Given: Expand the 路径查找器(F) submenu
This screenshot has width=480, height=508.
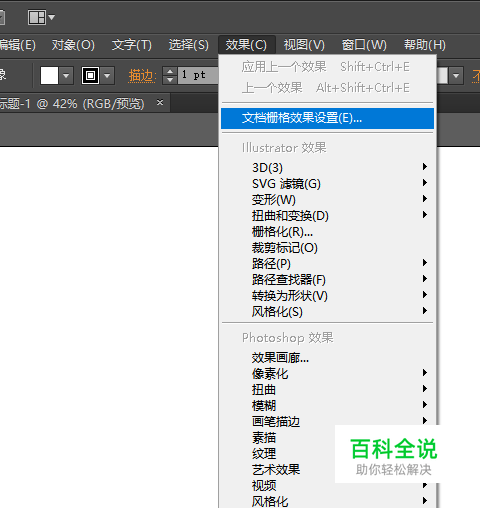Looking at the screenshot, I should (327, 280).
